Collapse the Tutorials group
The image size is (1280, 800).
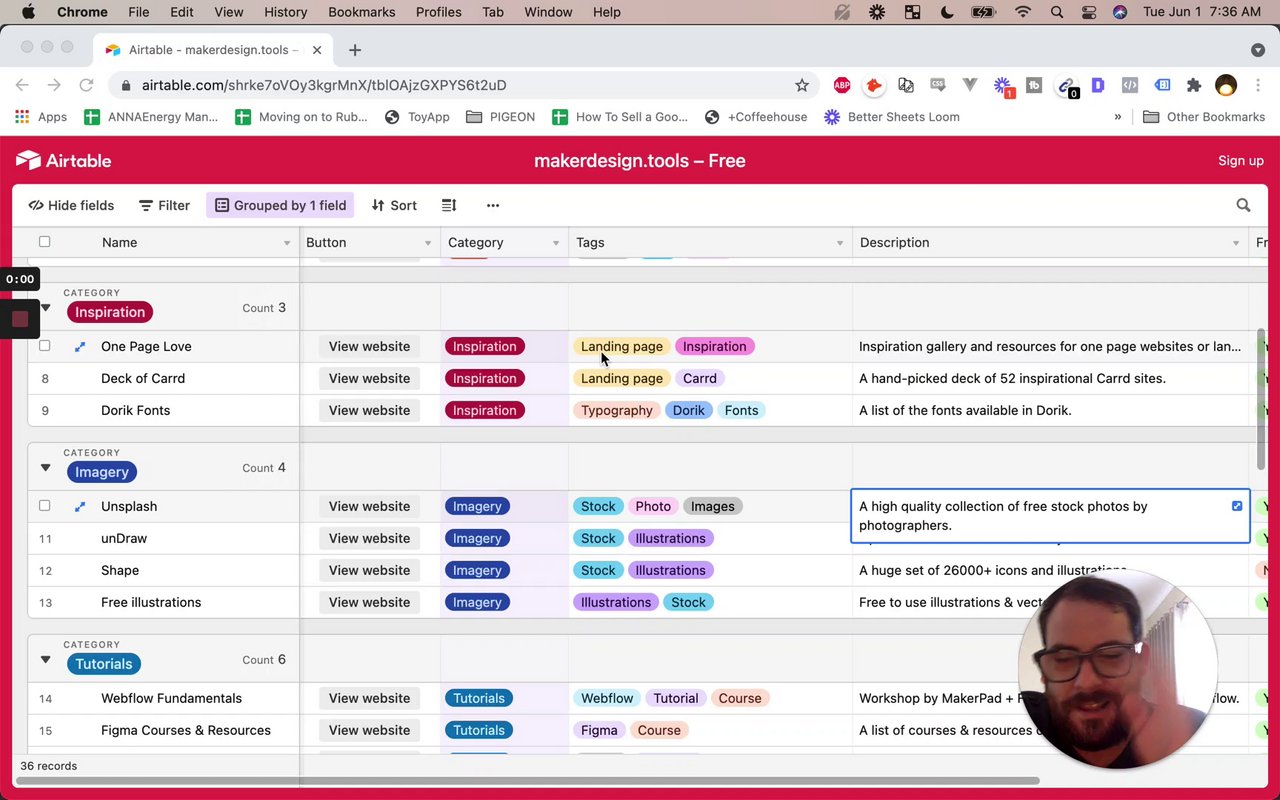pos(45,660)
